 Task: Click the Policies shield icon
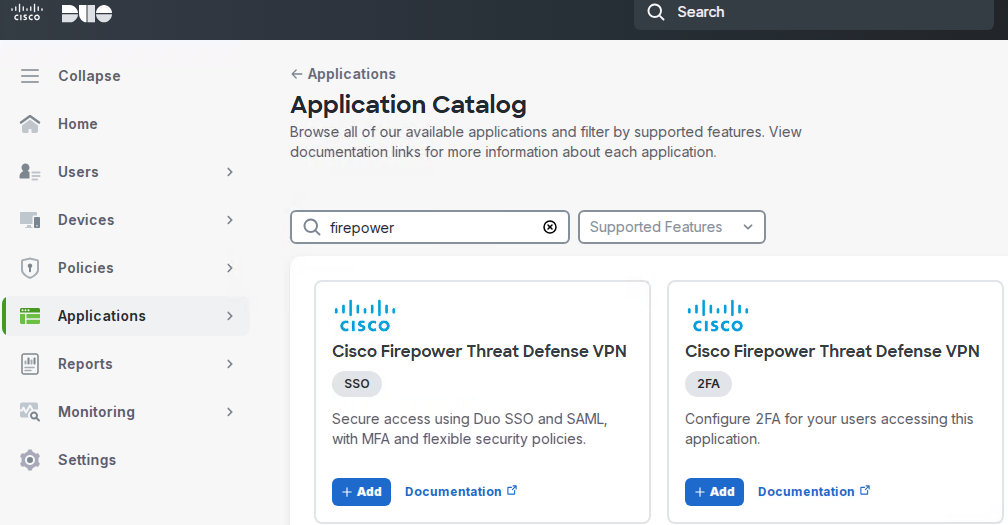click(30, 268)
